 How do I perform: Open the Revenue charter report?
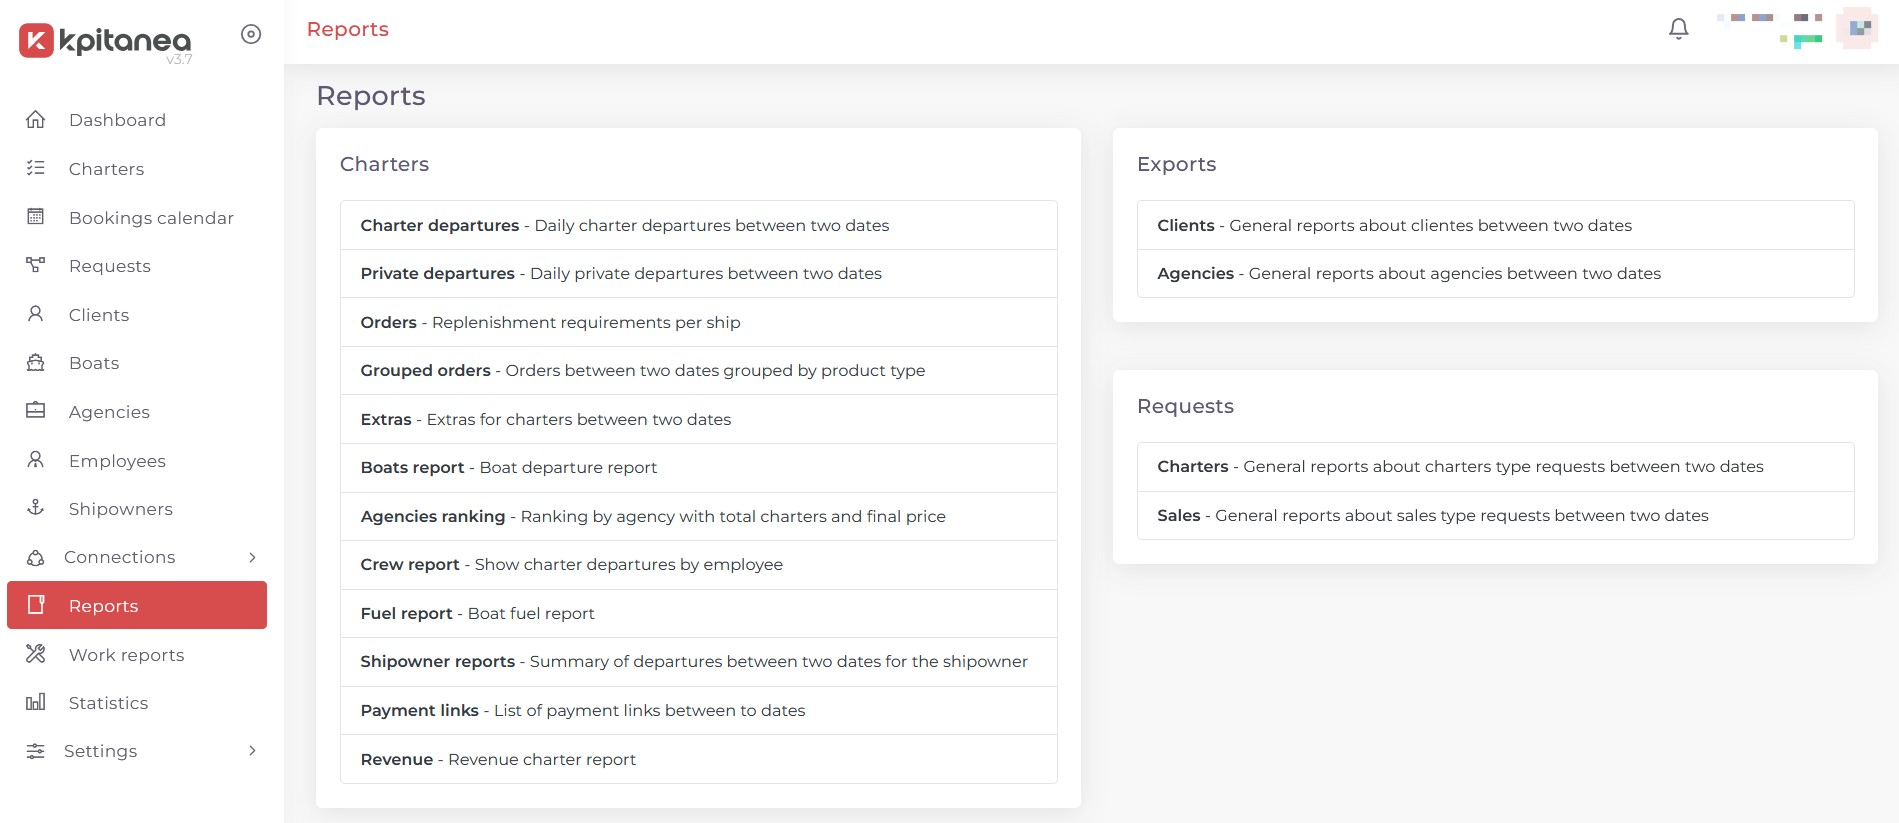699,759
